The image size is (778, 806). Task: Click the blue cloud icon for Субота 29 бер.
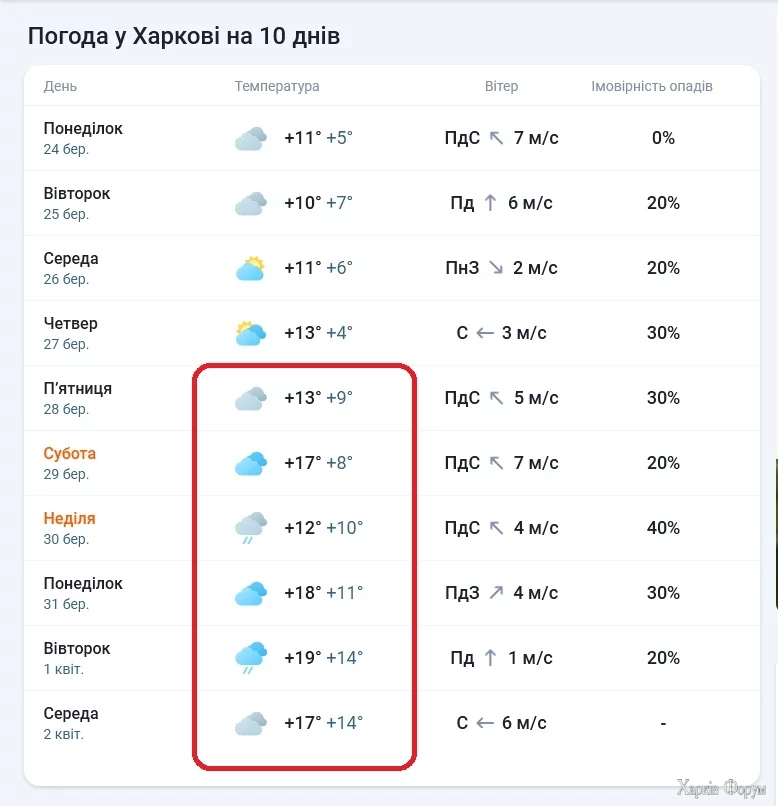250,463
